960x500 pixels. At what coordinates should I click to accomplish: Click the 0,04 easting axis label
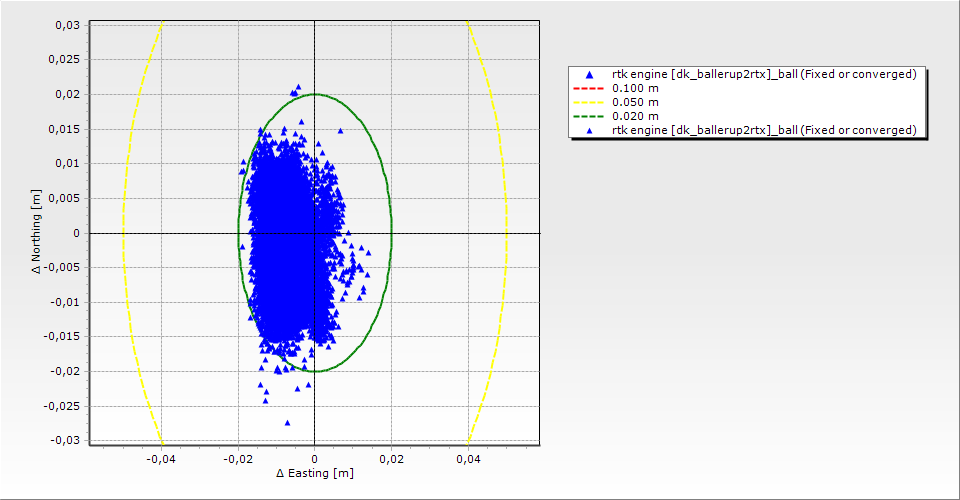coord(468,459)
